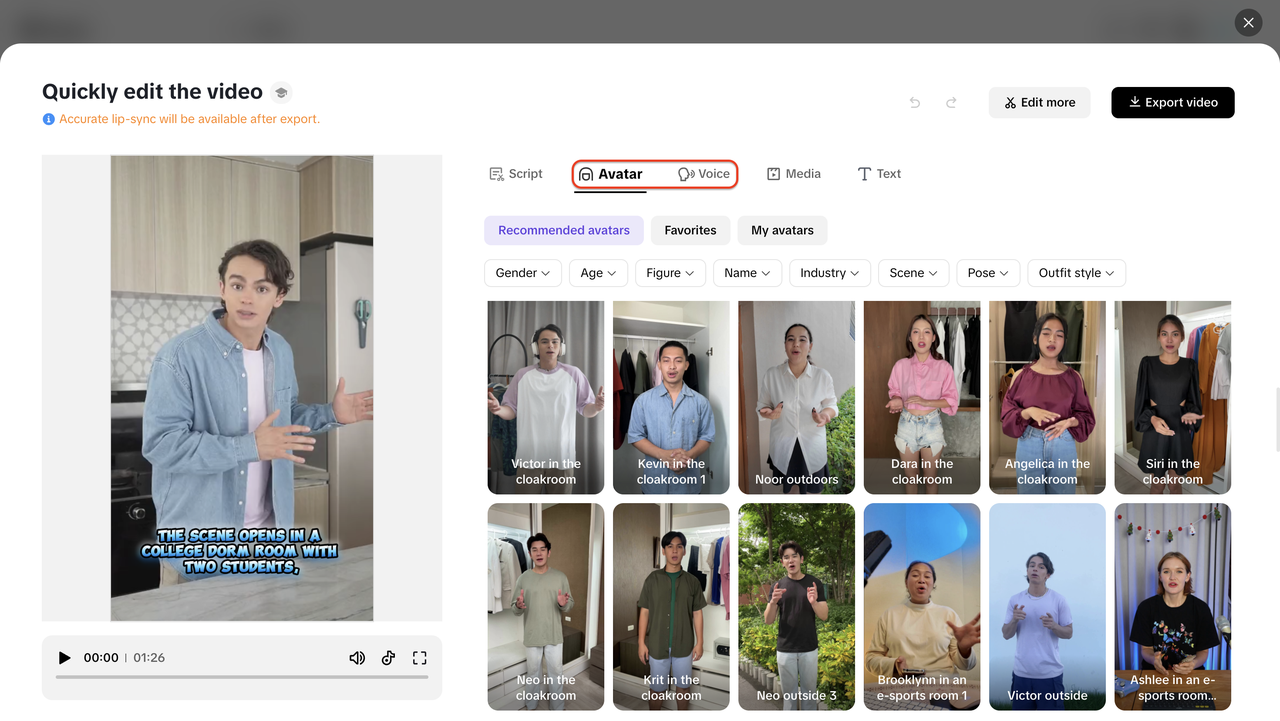Show My avatars list

click(x=782, y=230)
